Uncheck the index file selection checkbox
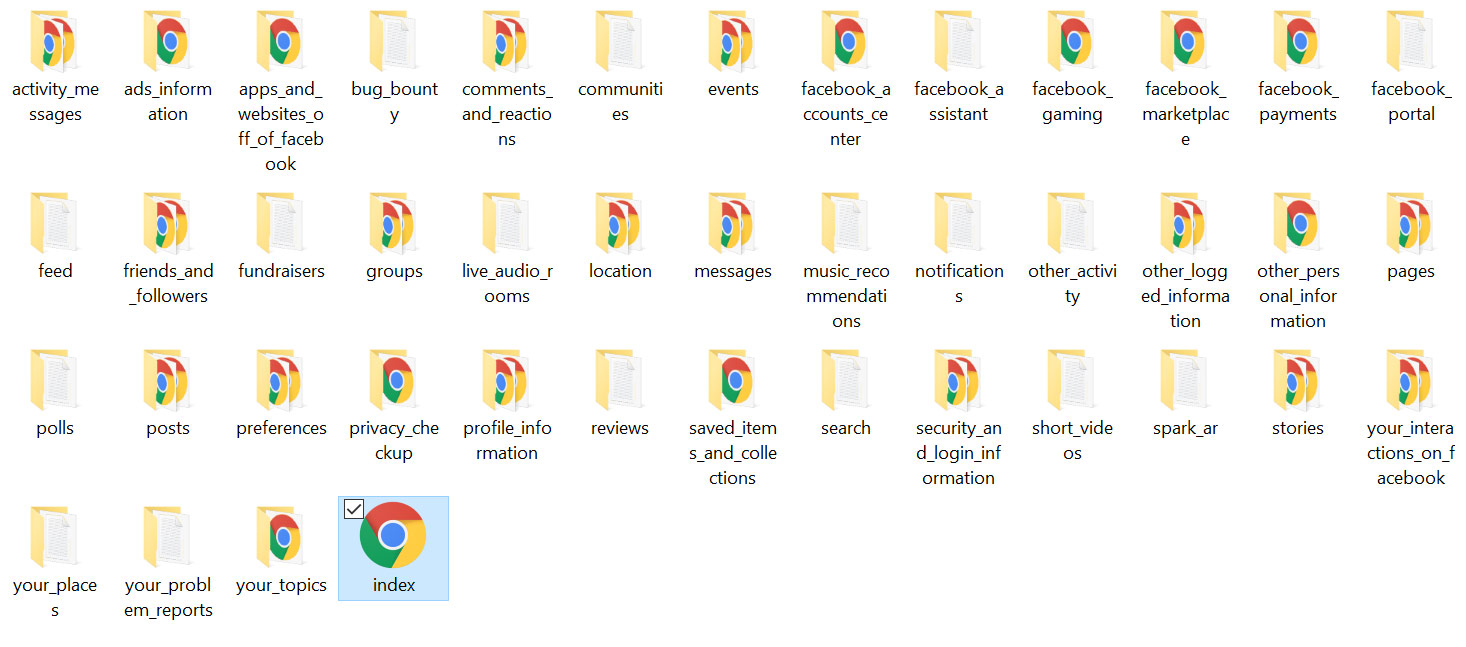The width and height of the screenshot is (1466, 647). pos(353,509)
